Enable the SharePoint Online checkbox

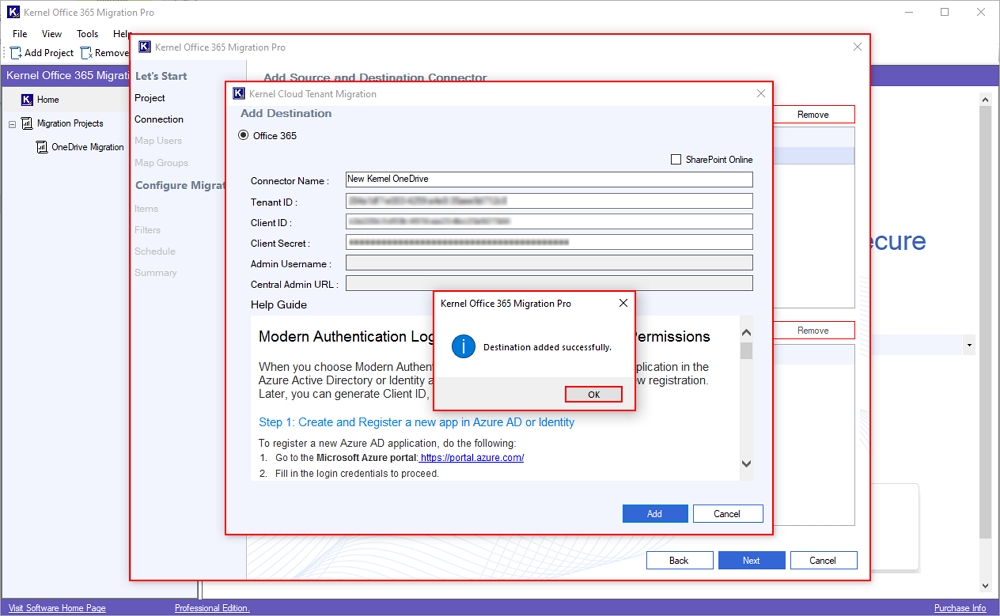click(677, 160)
